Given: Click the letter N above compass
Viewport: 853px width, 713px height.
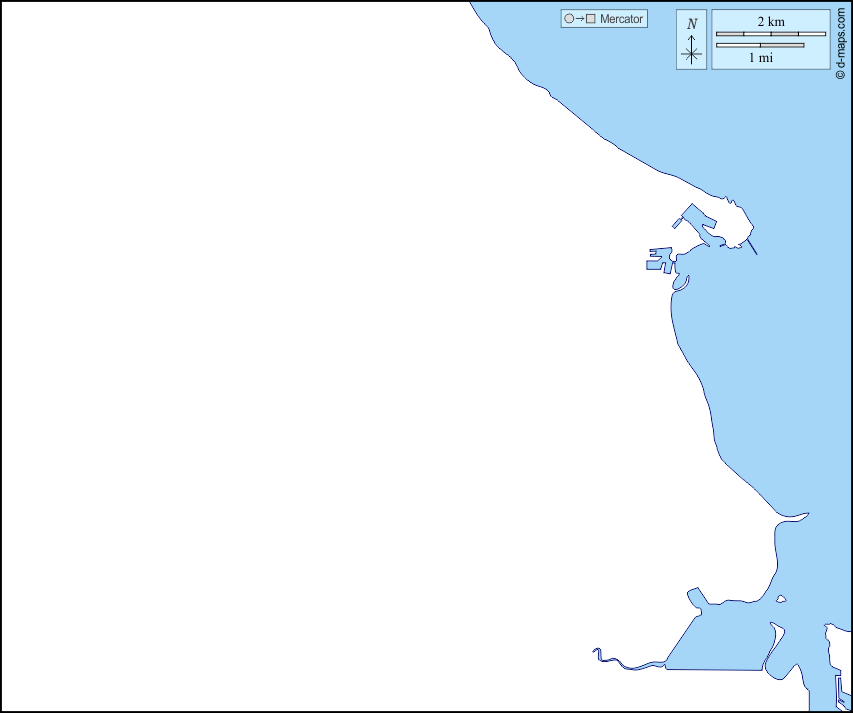Looking at the screenshot, I should click(692, 23).
